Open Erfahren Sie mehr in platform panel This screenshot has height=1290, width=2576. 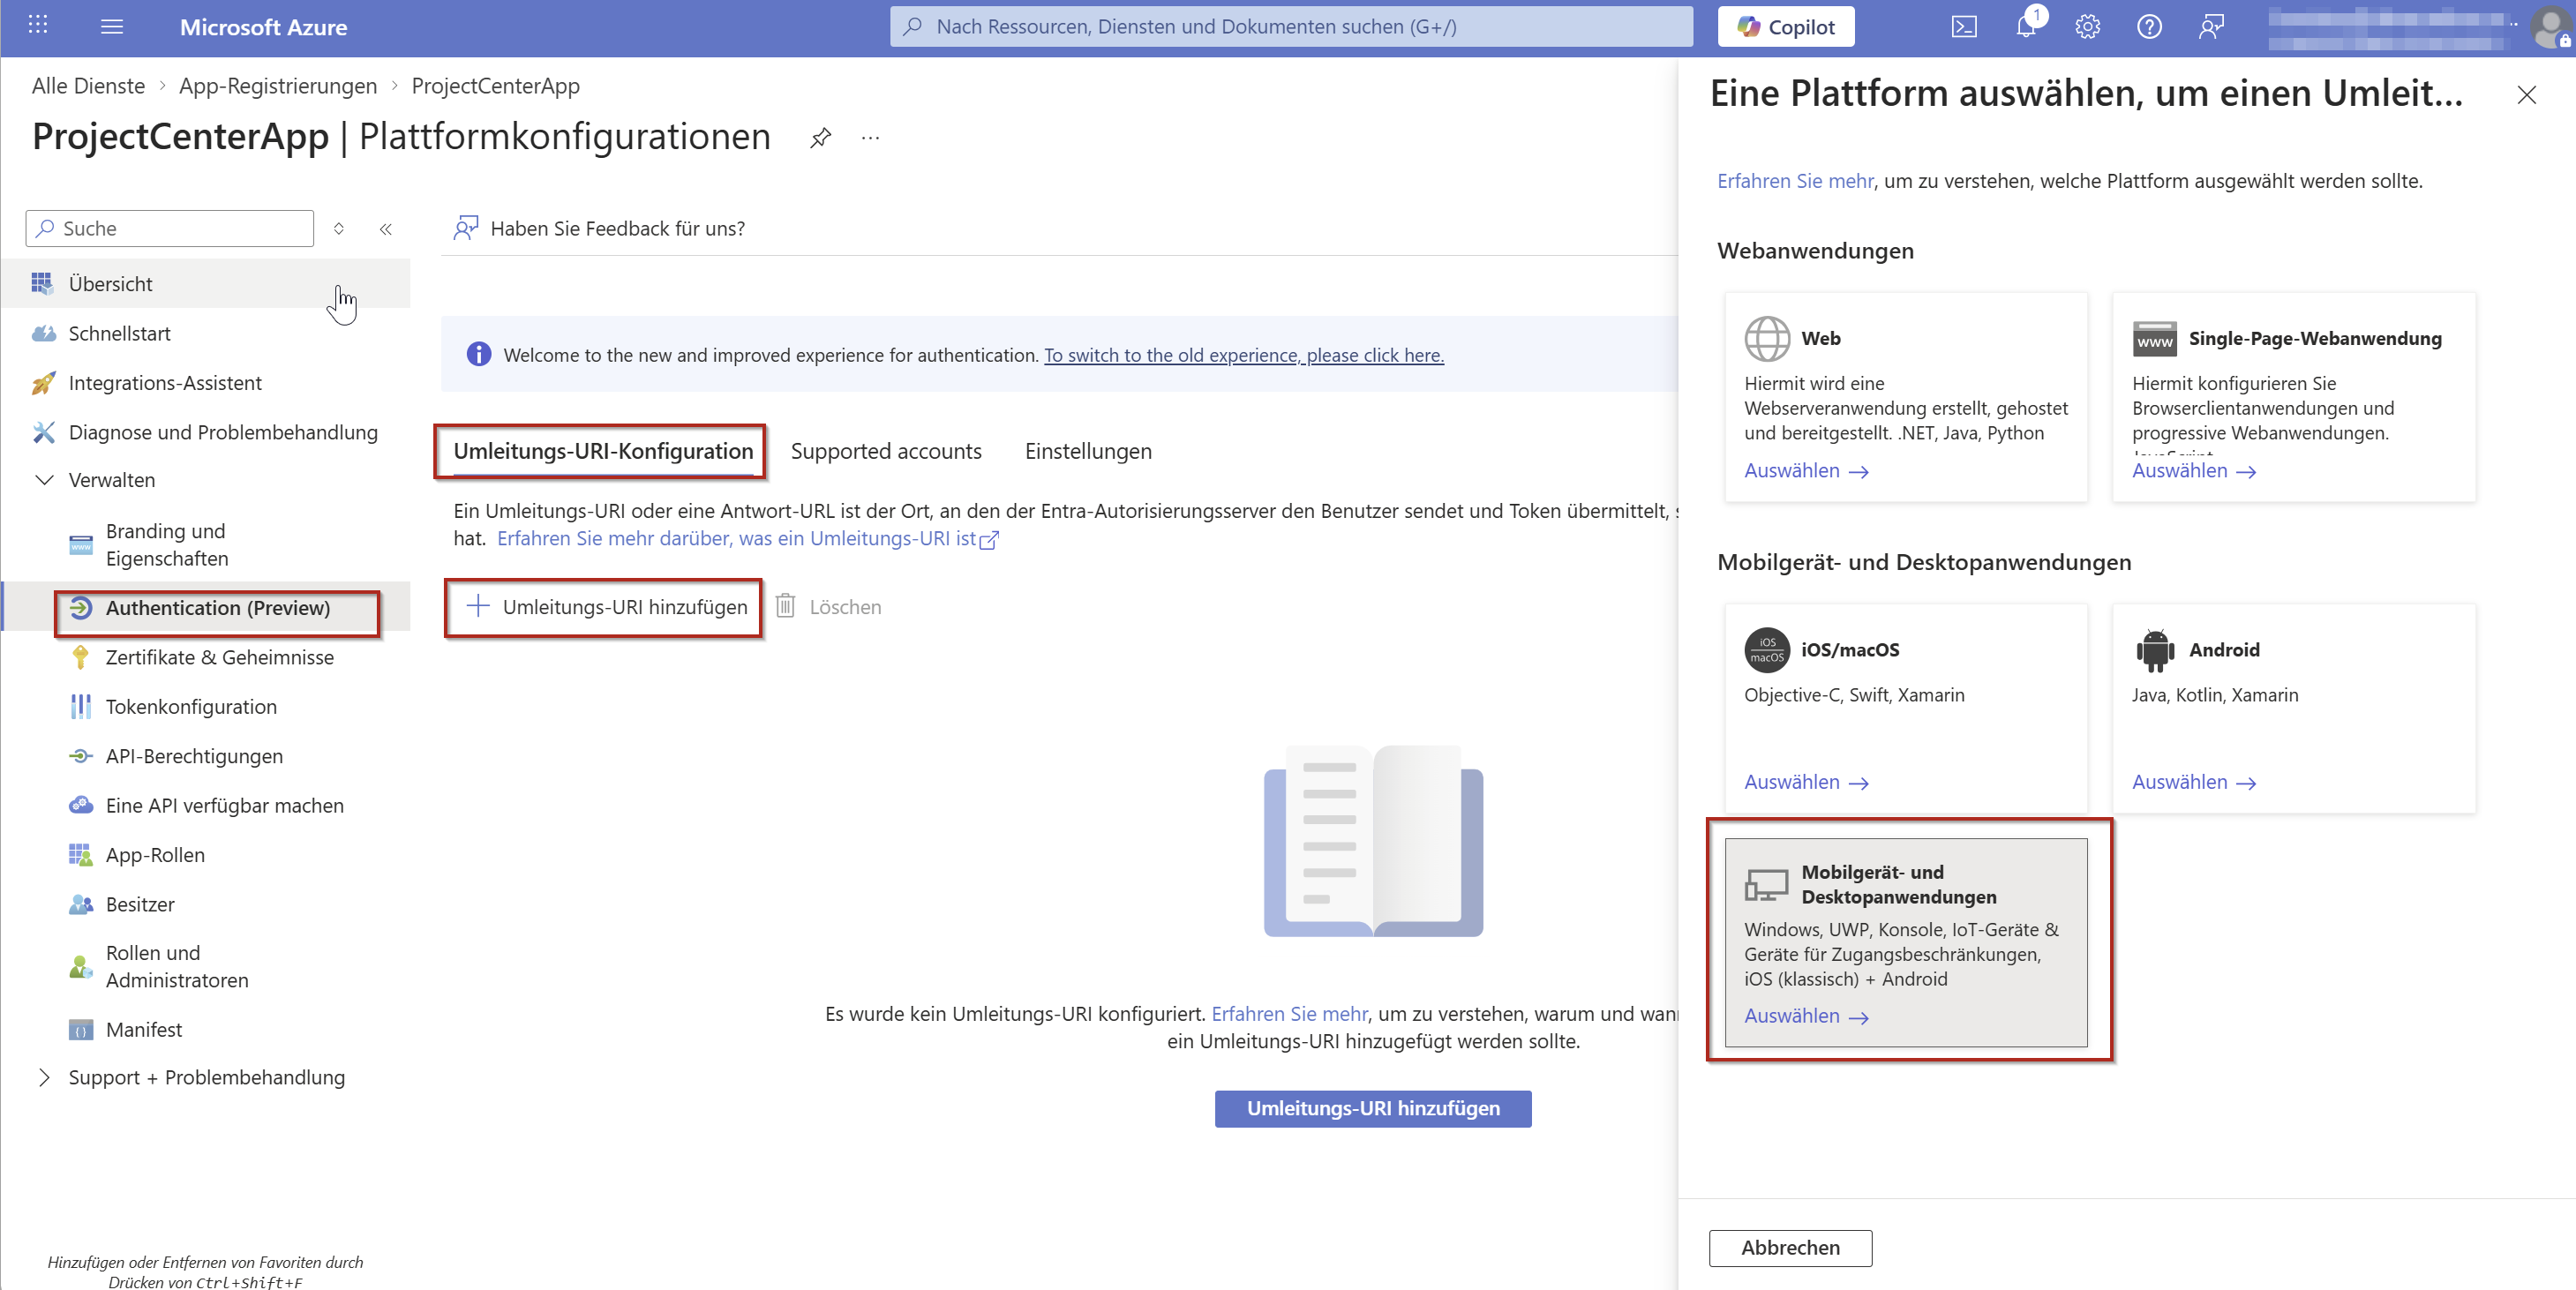tap(1795, 181)
